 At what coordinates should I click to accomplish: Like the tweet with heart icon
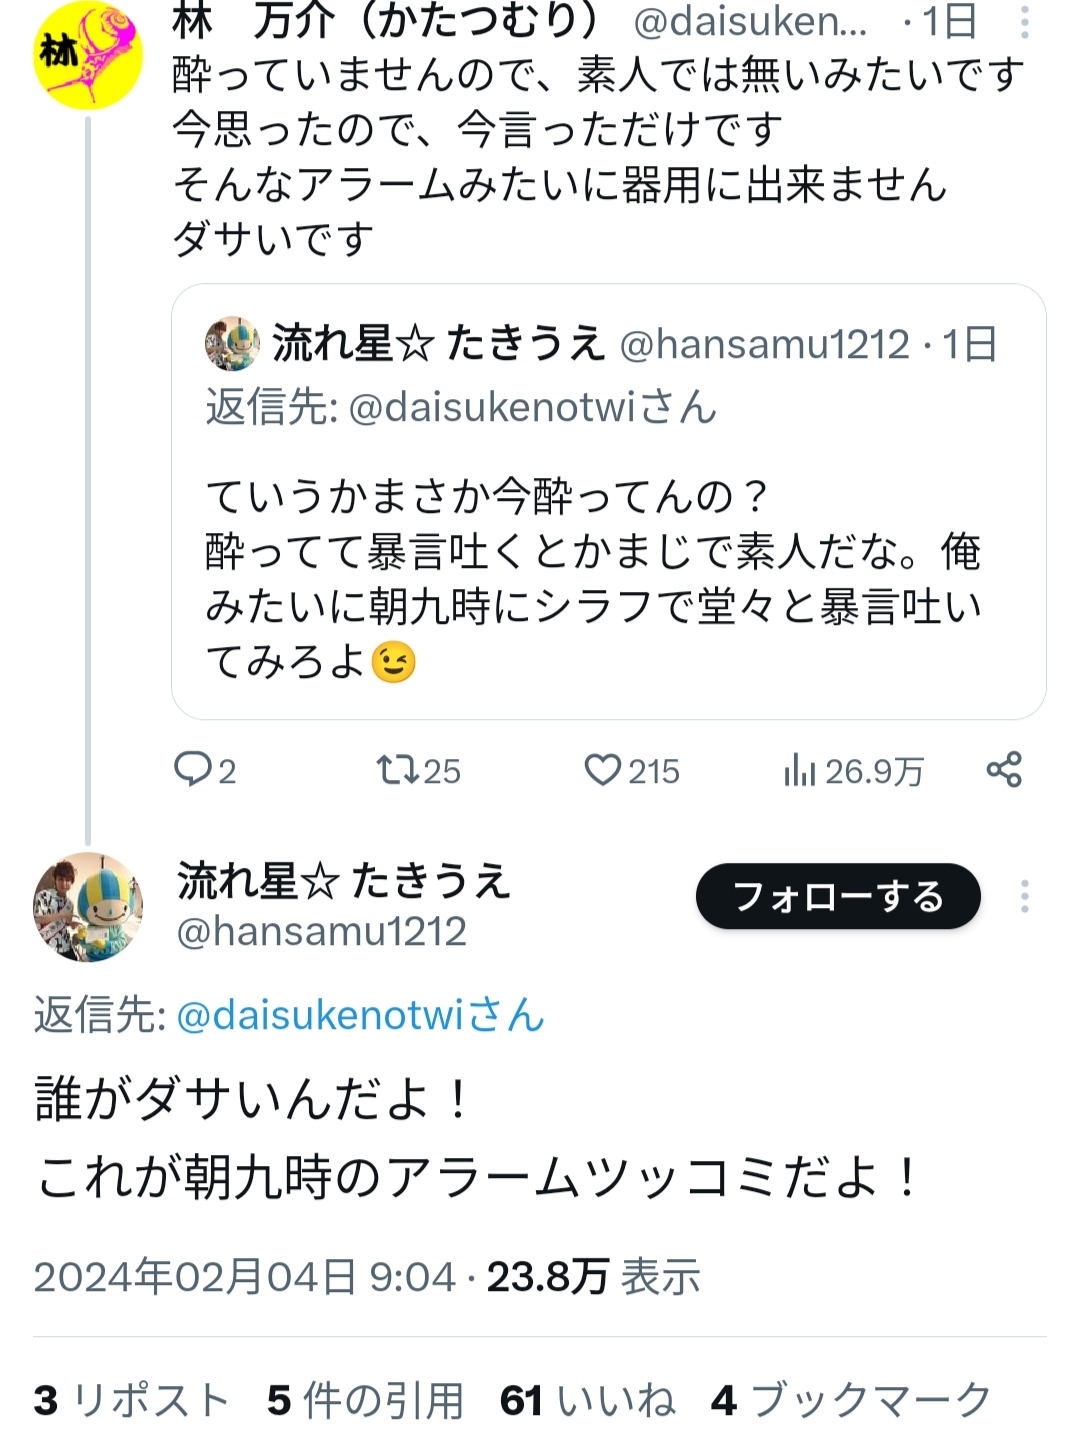[602, 770]
